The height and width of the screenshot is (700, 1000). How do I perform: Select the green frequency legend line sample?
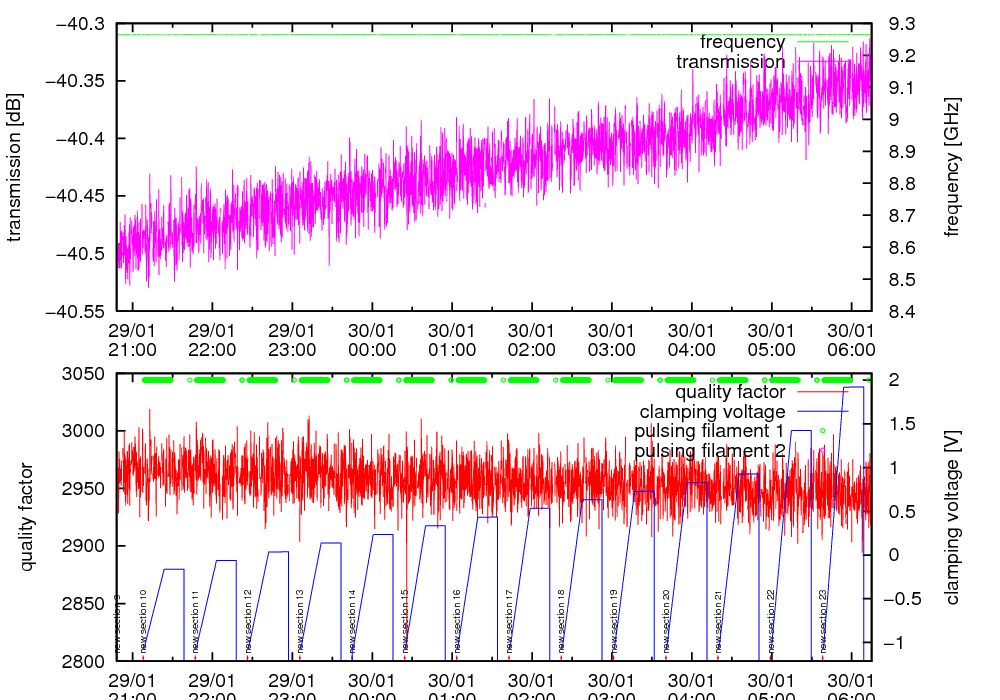[821, 42]
